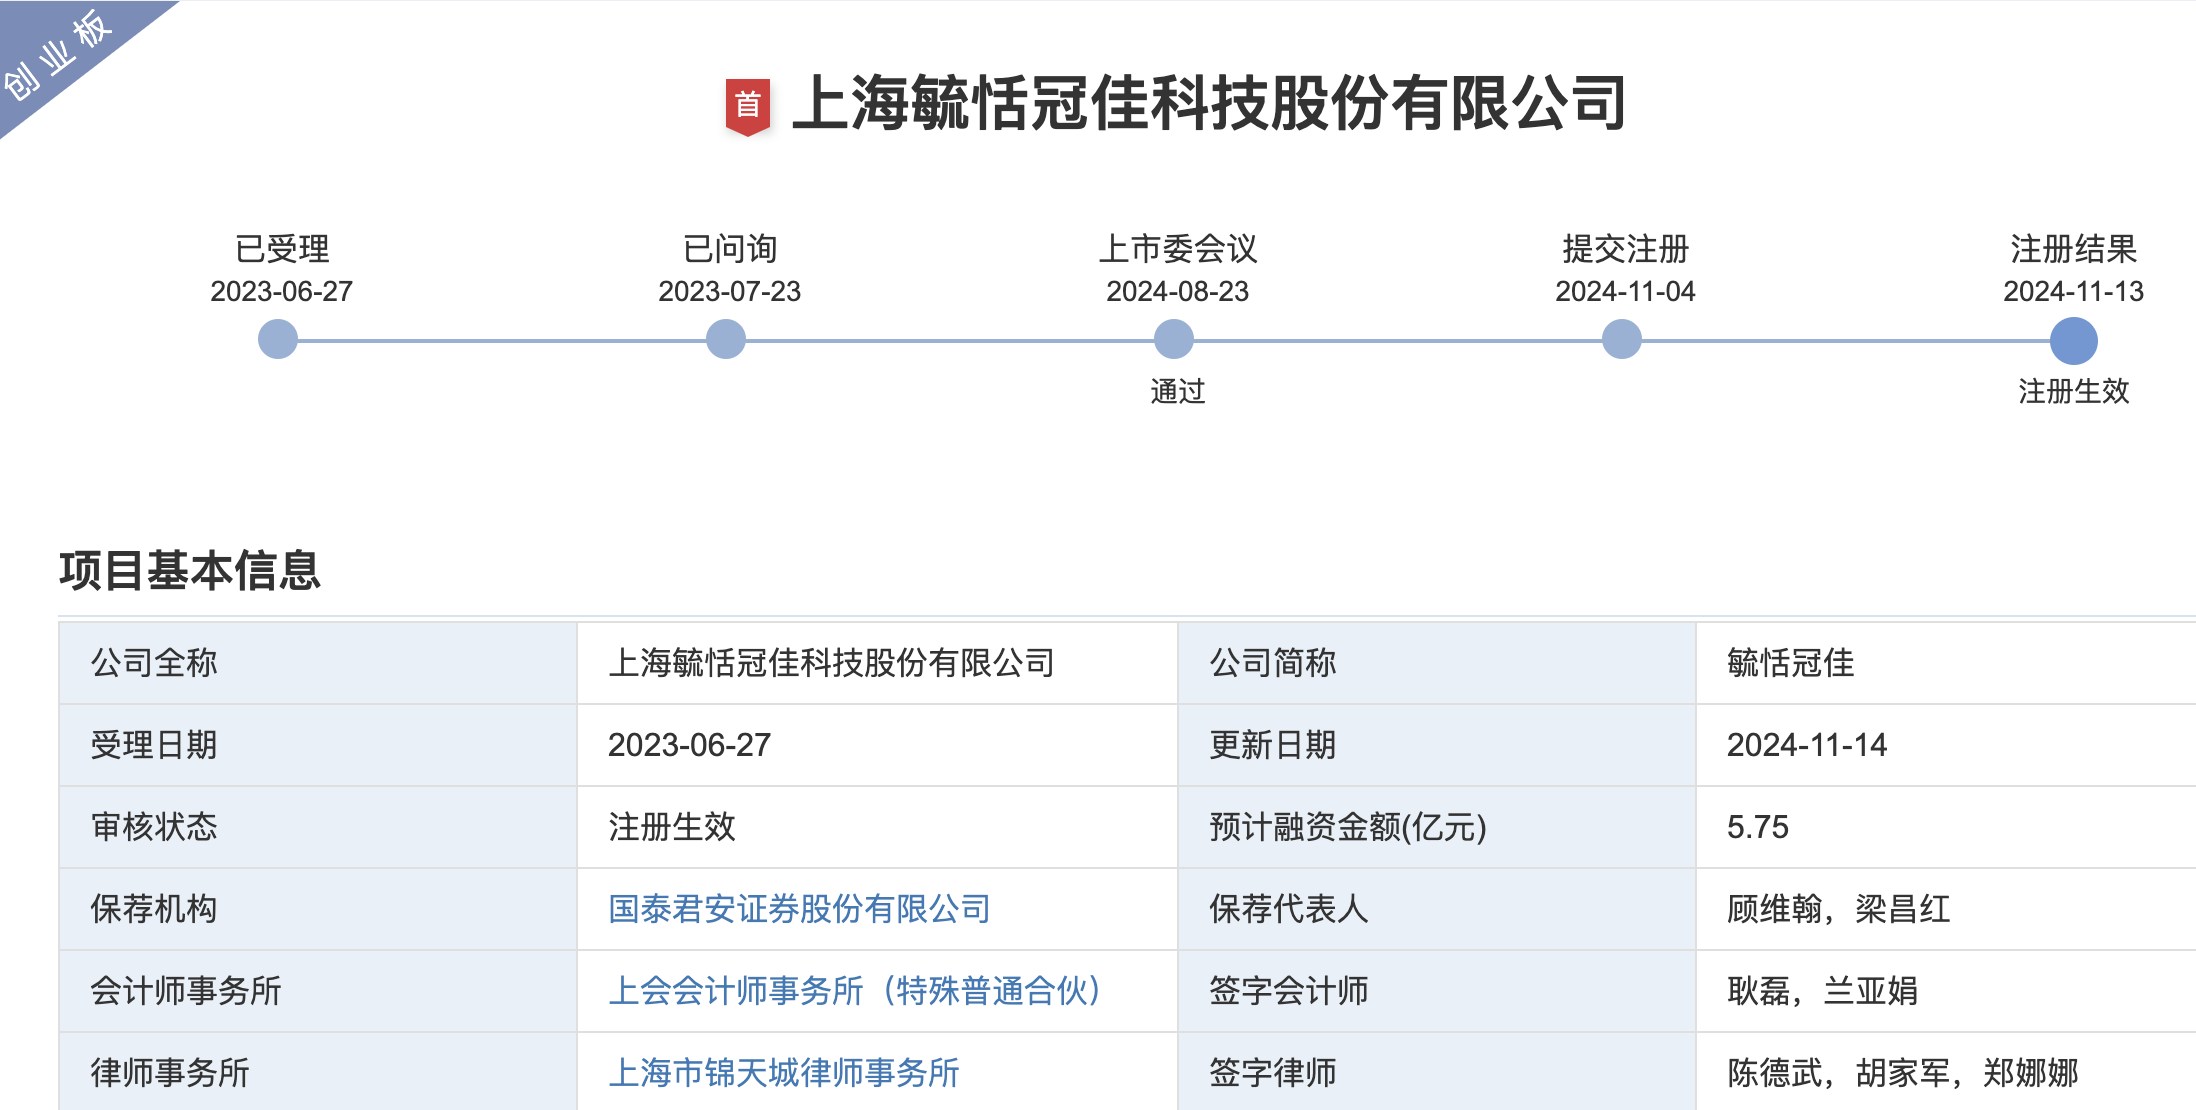Click the company title heading
Screen dimensions: 2196x1110
click(x=1208, y=103)
